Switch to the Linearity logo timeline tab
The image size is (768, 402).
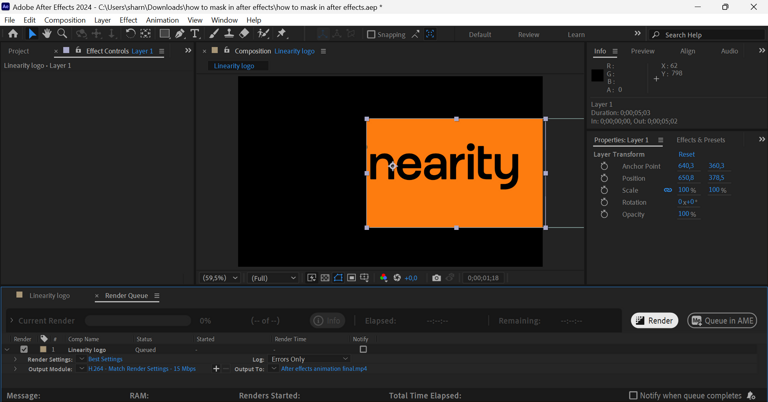49,295
